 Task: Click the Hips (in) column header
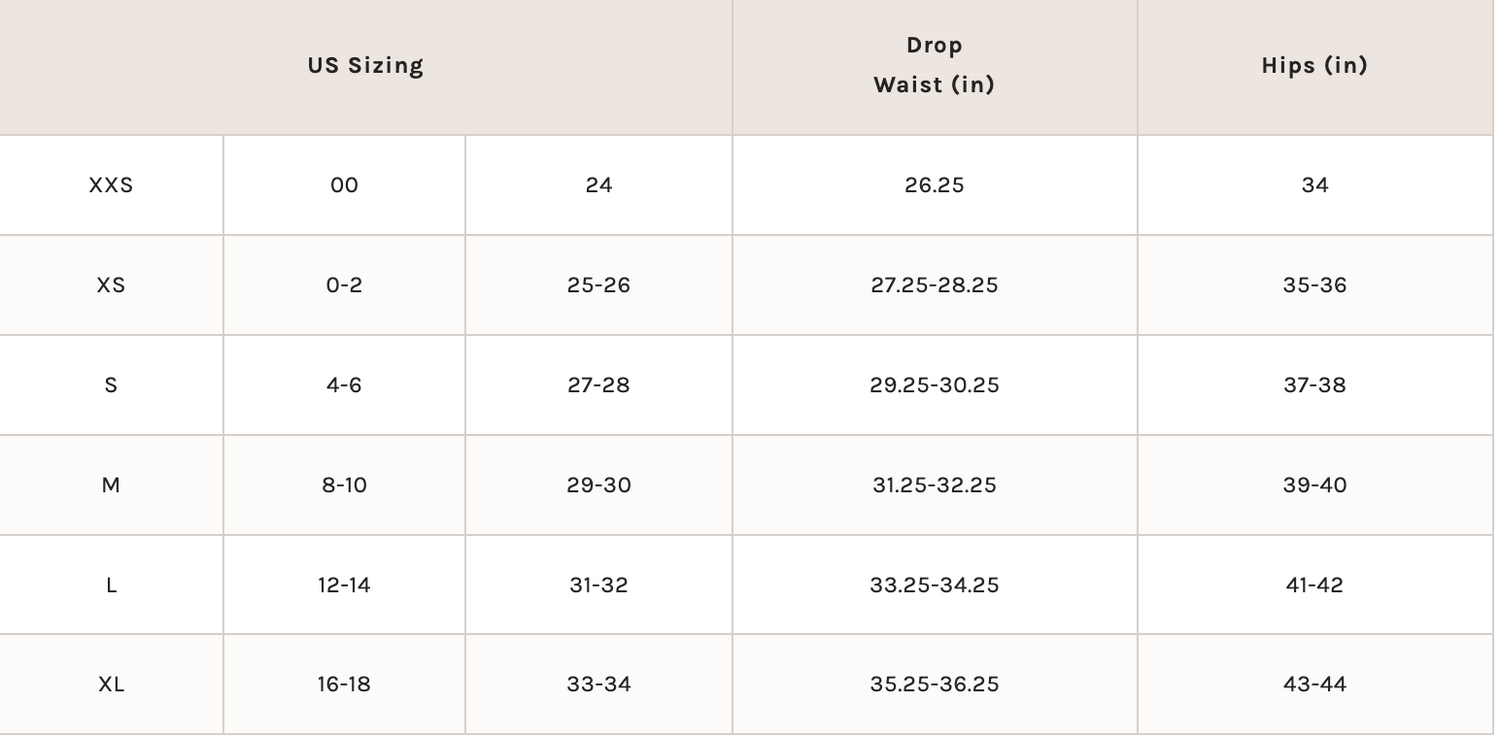coord(1314,66)
